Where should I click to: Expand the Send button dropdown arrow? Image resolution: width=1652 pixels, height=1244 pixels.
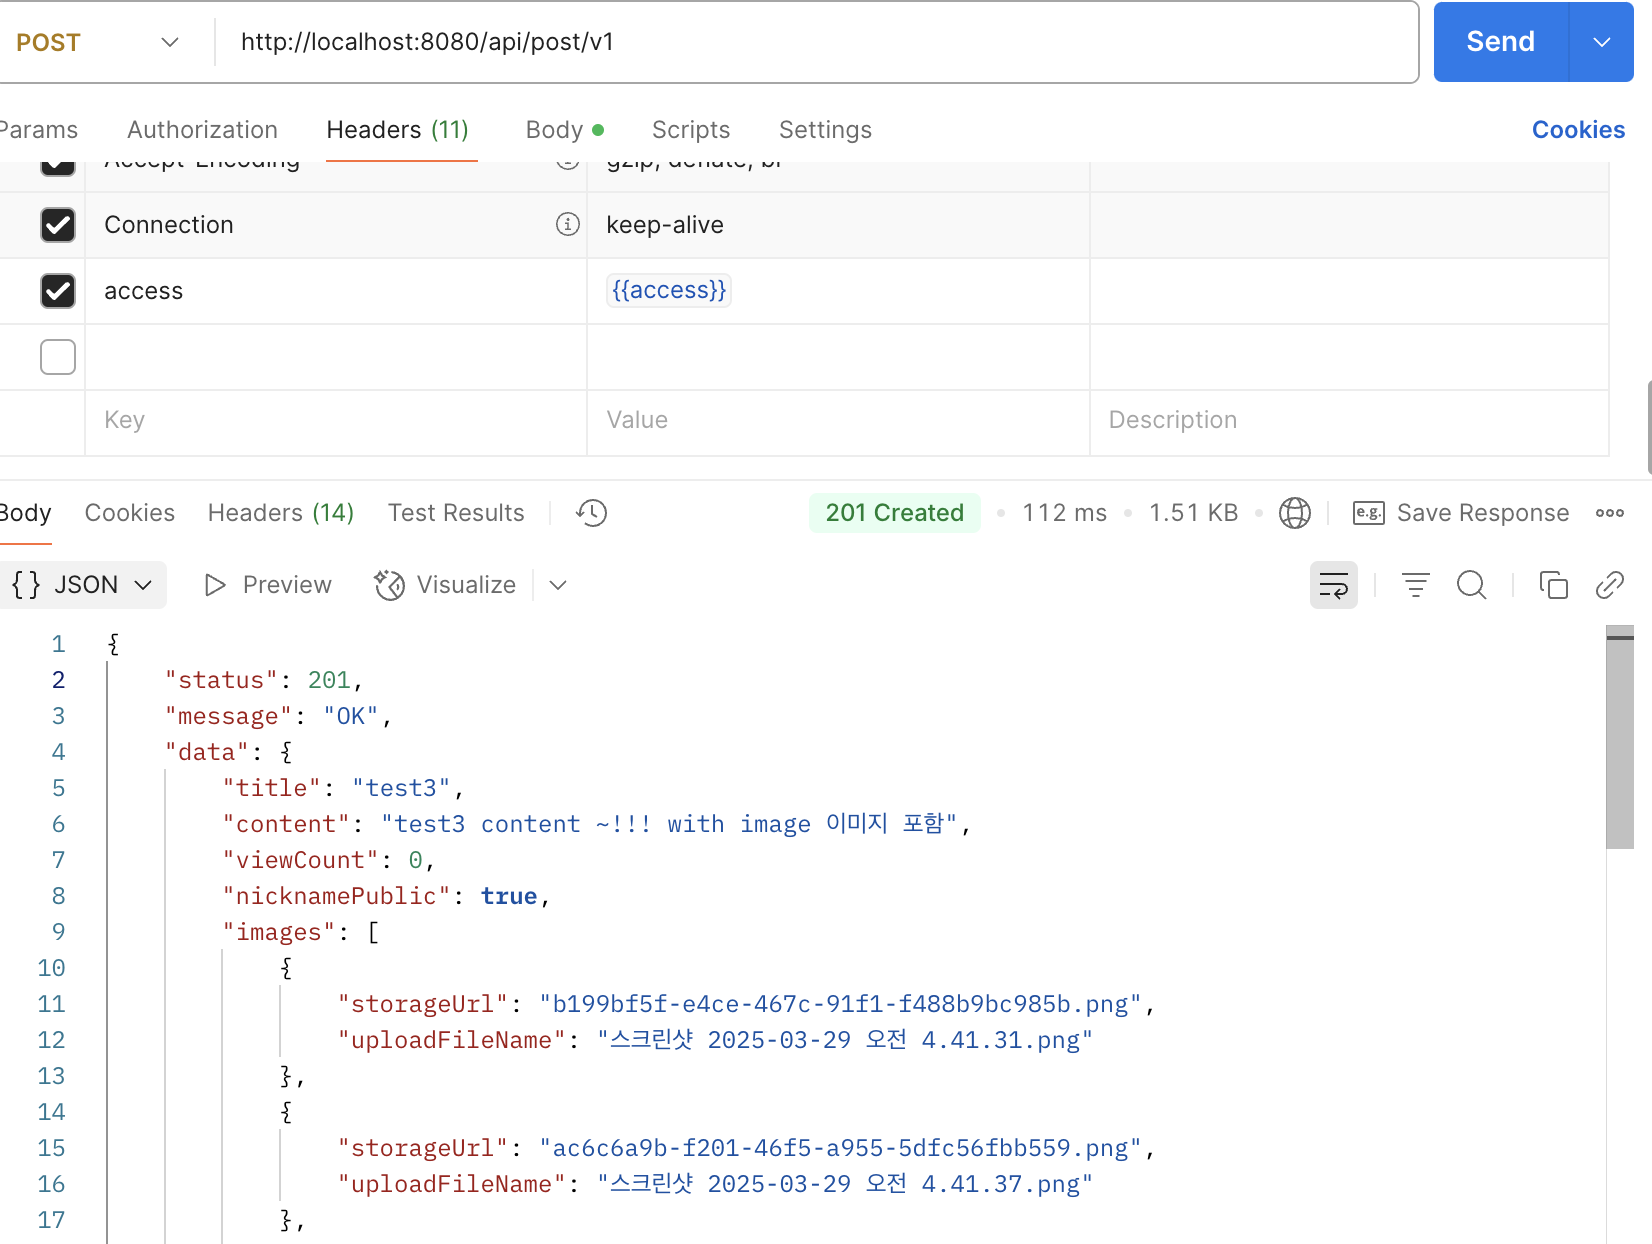[1601, 42]
